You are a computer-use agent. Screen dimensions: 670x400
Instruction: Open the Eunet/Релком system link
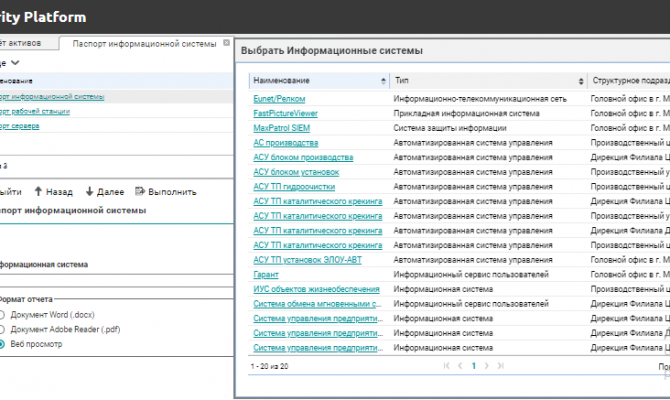(x=279, y=99)
